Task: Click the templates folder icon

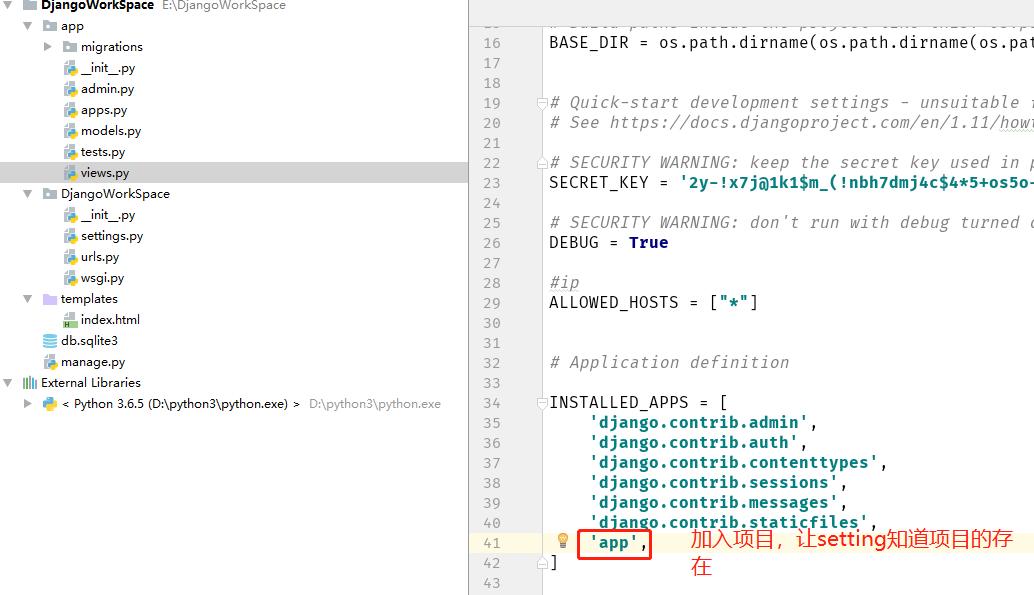Action: click(49, 299)
